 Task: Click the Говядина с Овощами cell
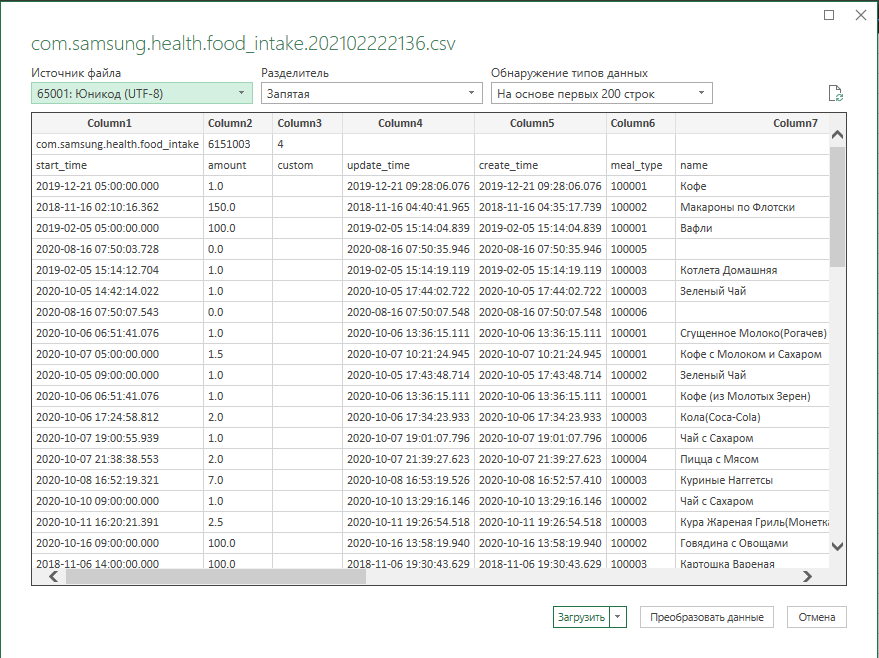coord(752,543)
